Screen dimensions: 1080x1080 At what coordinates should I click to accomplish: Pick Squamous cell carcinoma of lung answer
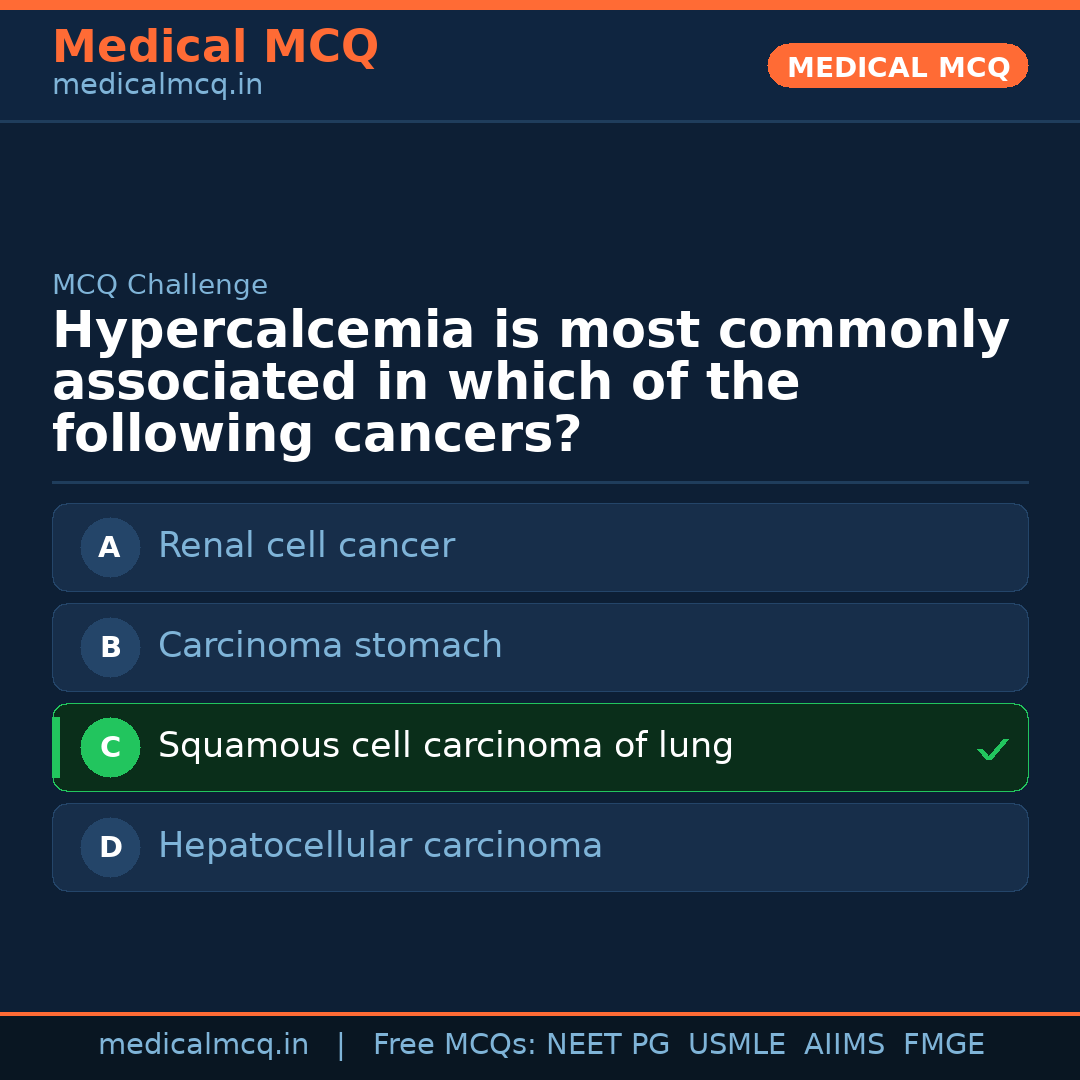click(445, 746)
